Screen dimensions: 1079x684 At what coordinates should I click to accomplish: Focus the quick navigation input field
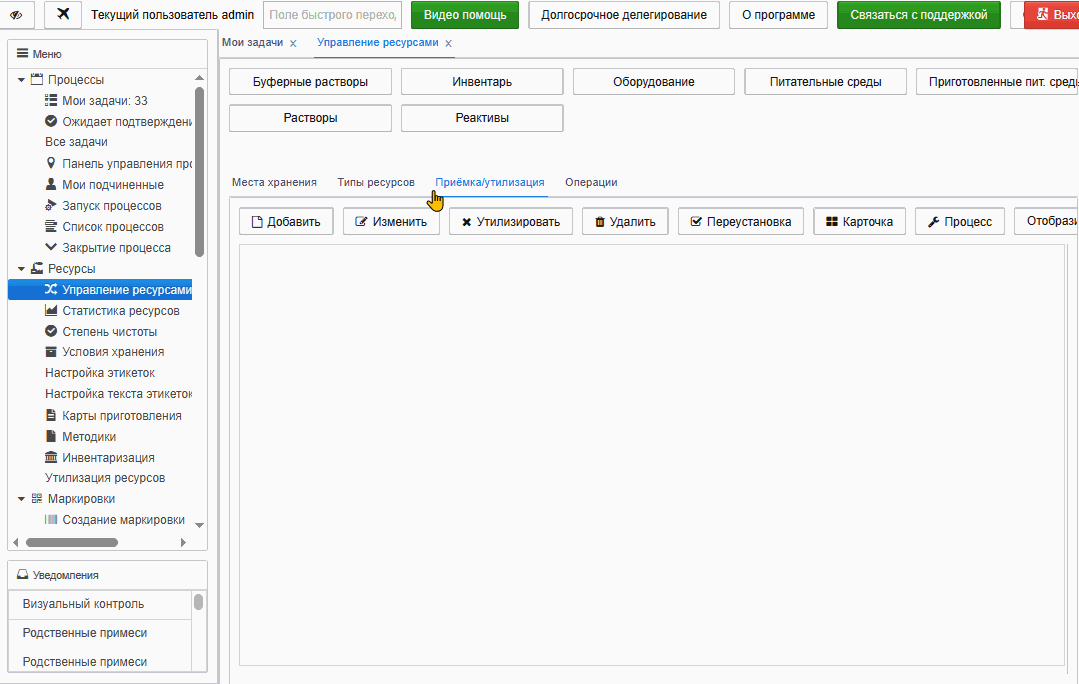[332, 14]
